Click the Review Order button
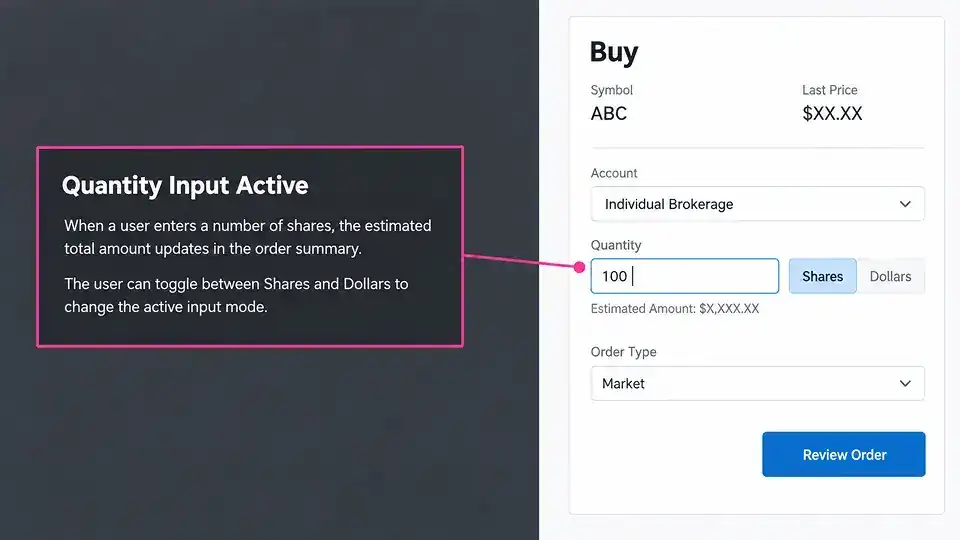Screen dimensions: 960x540 tap(844, 454)
